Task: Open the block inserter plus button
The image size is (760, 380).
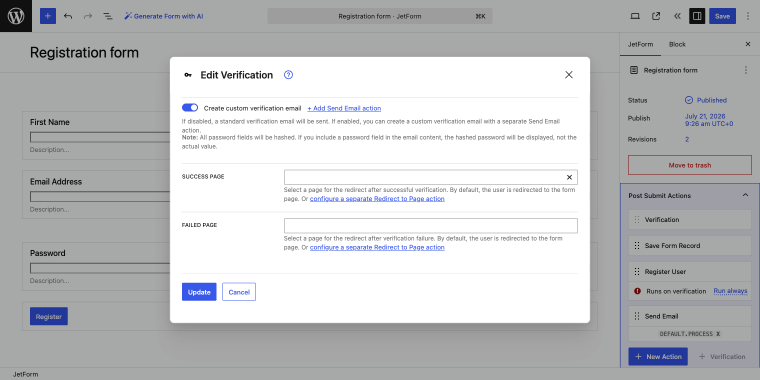Action: (48, 16)
